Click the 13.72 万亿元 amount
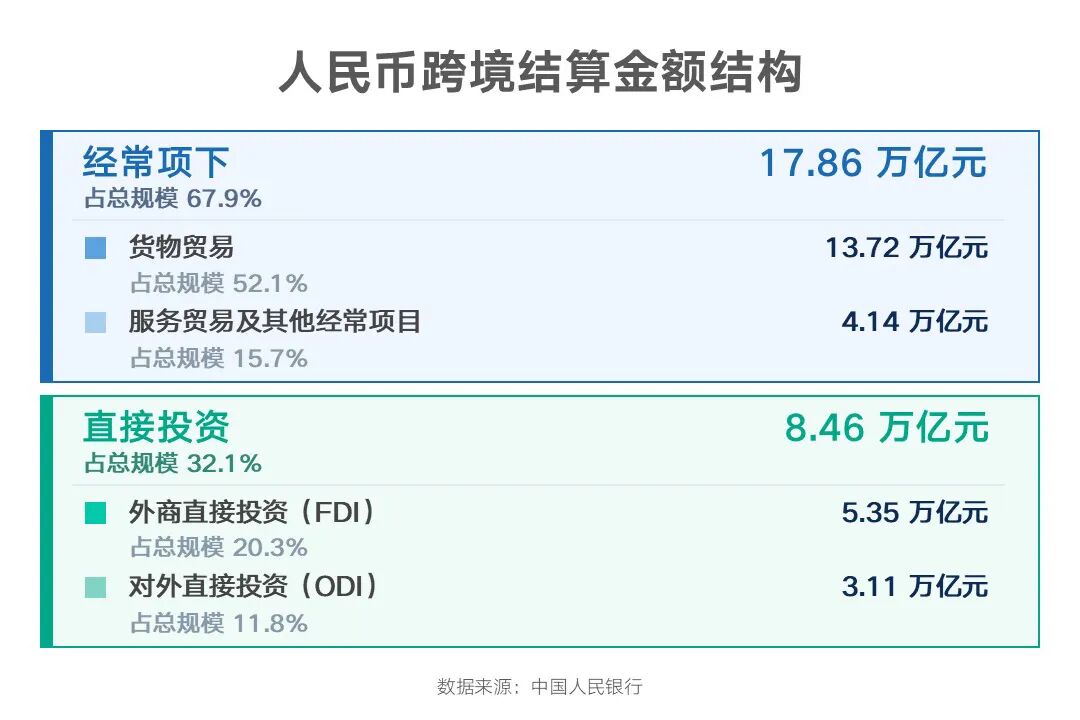Viewport: 1080px width, 720px height. pyautogui.click(x=906, y=247)
